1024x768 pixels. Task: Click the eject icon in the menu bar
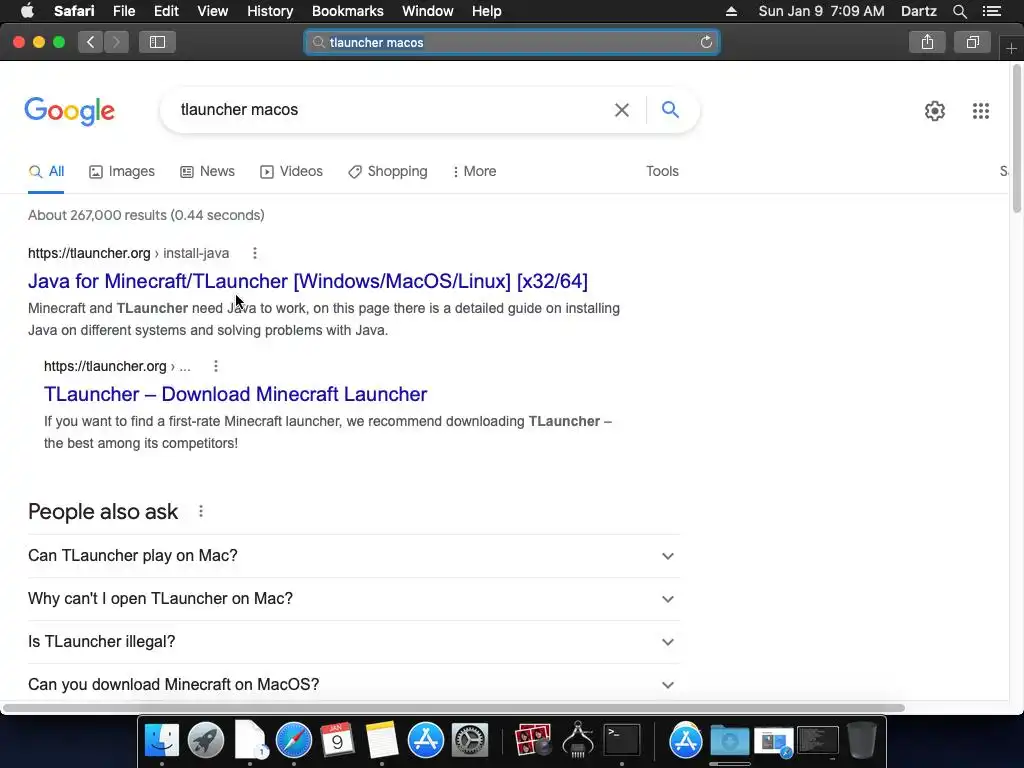pos(731,11)
